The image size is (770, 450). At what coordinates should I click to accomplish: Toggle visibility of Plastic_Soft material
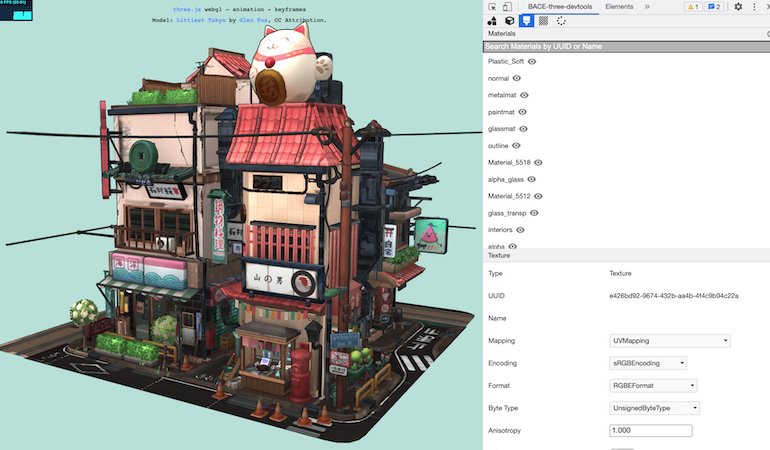(532, 61)
